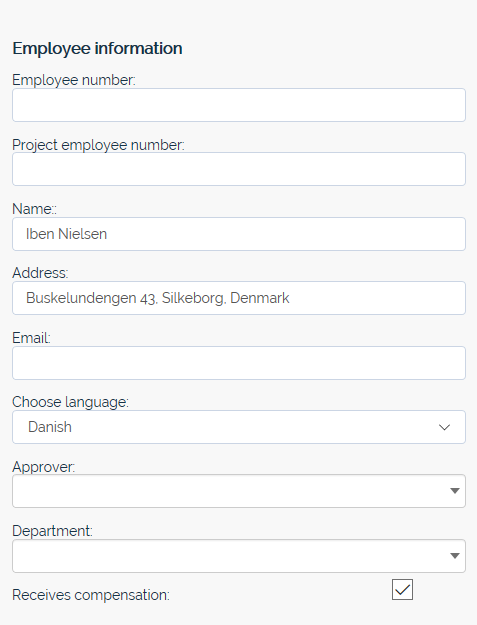This screenshot has height=625, width=477.
Task: Expand the empty Approver combo box
Action: pyautogui.click(x=239, y=491)
